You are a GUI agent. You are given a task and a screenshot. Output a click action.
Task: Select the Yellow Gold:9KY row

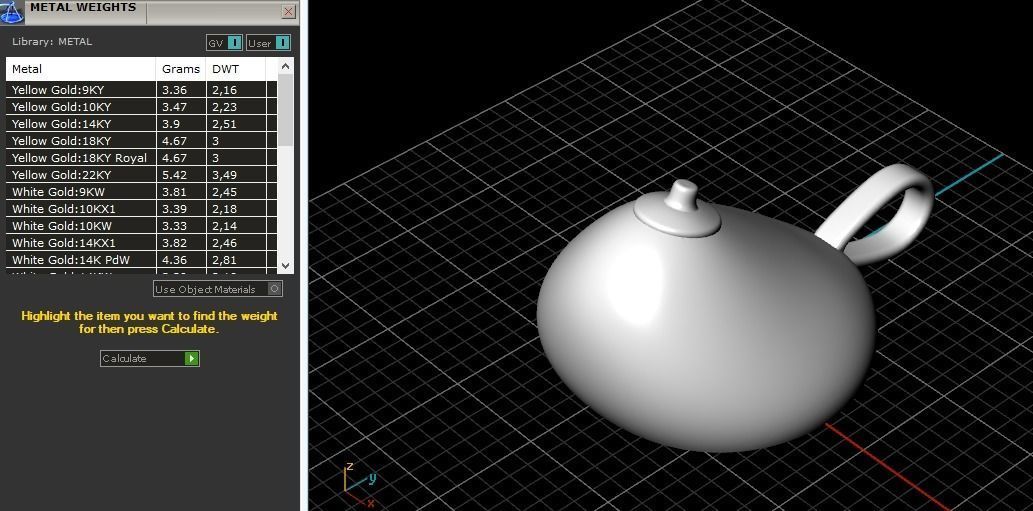tap(140, 90)
